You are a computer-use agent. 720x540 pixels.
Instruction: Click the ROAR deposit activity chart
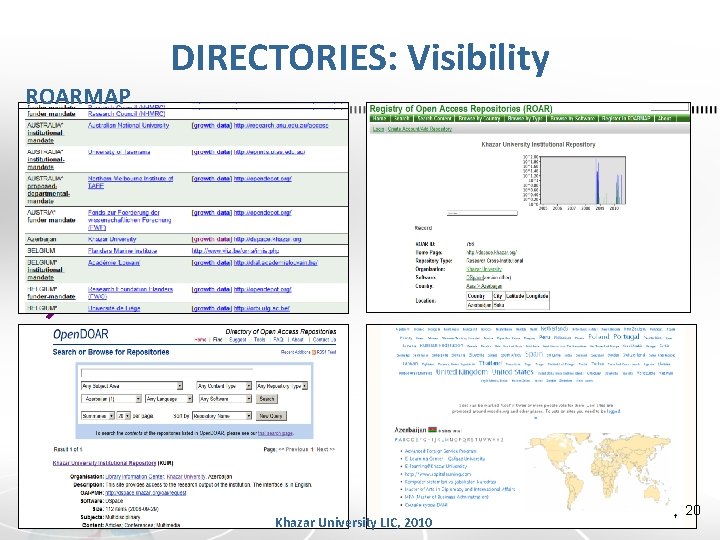[x=576, y=182]
